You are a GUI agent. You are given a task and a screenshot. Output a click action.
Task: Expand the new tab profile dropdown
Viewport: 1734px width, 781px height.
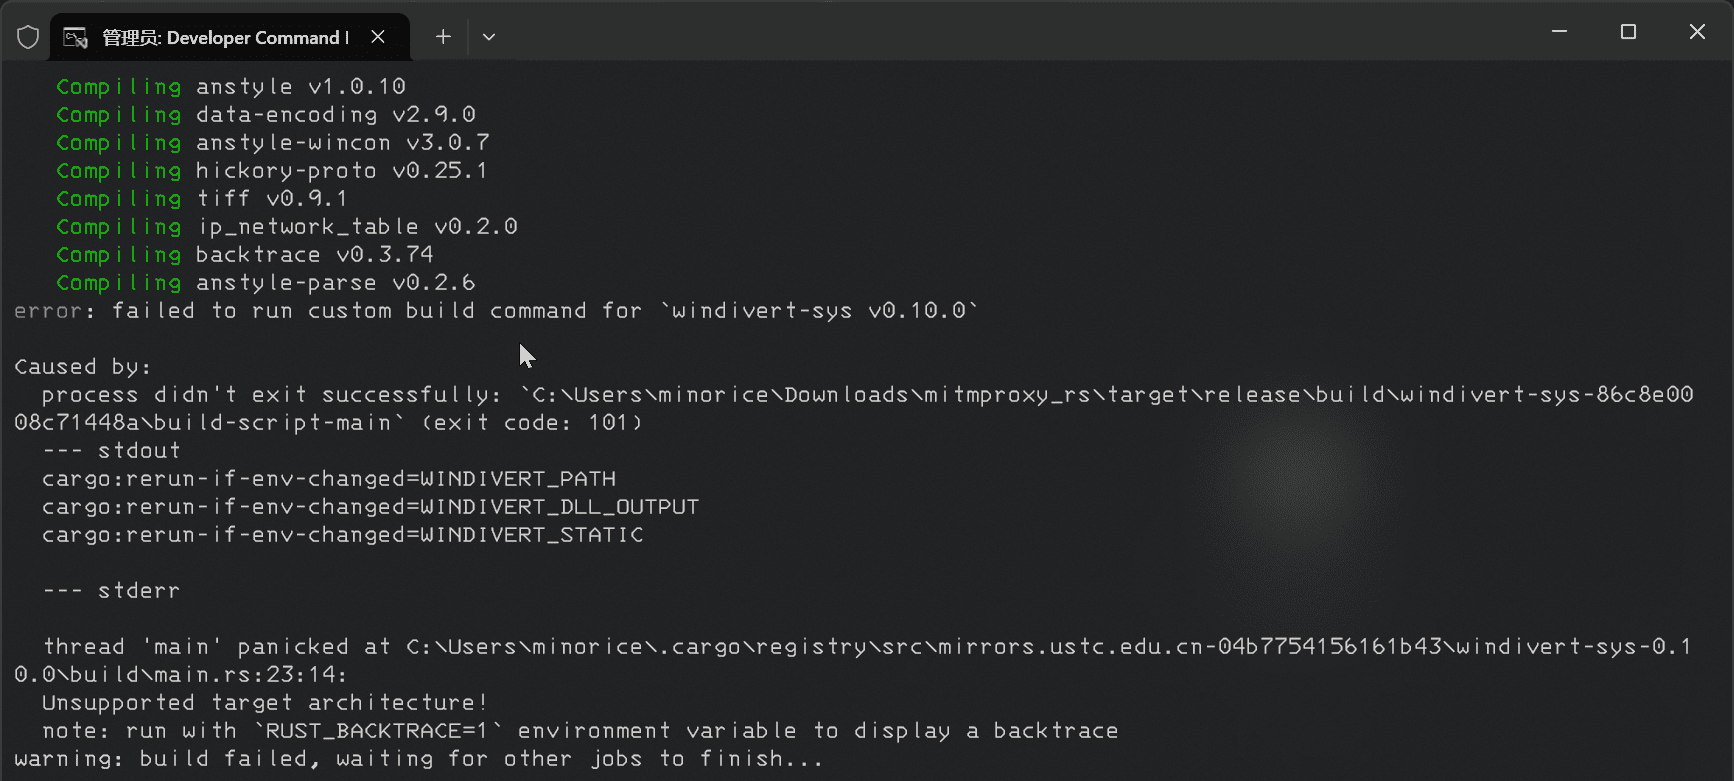[x=489, y=37]
